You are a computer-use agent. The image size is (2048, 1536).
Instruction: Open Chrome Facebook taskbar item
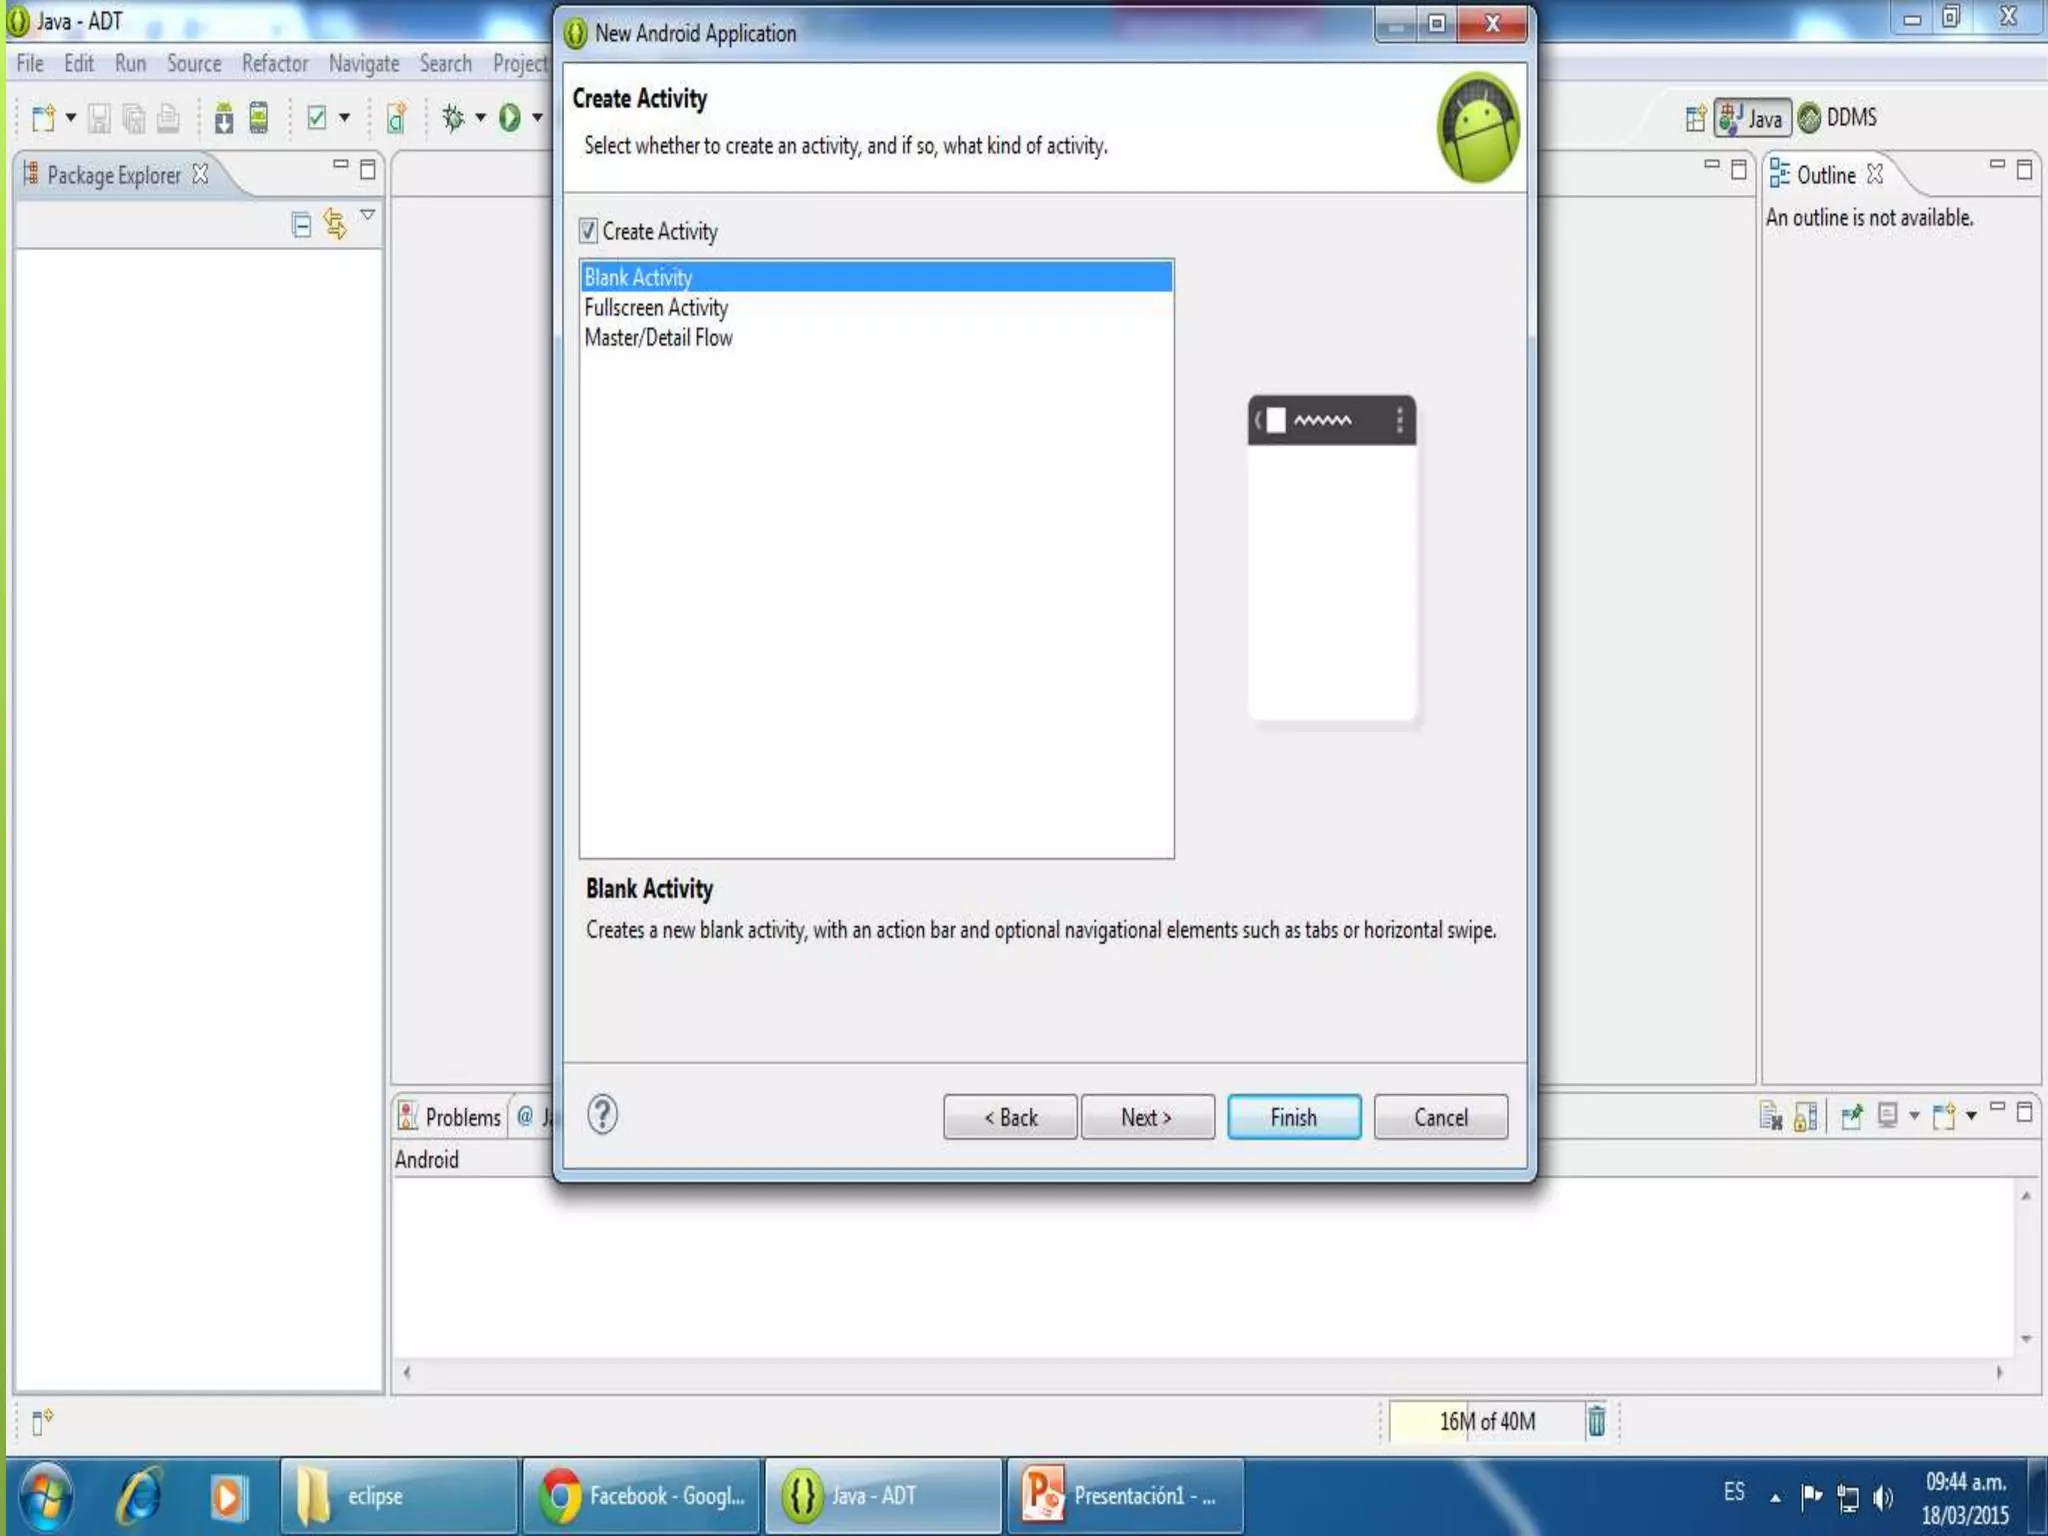(641, 1496)
